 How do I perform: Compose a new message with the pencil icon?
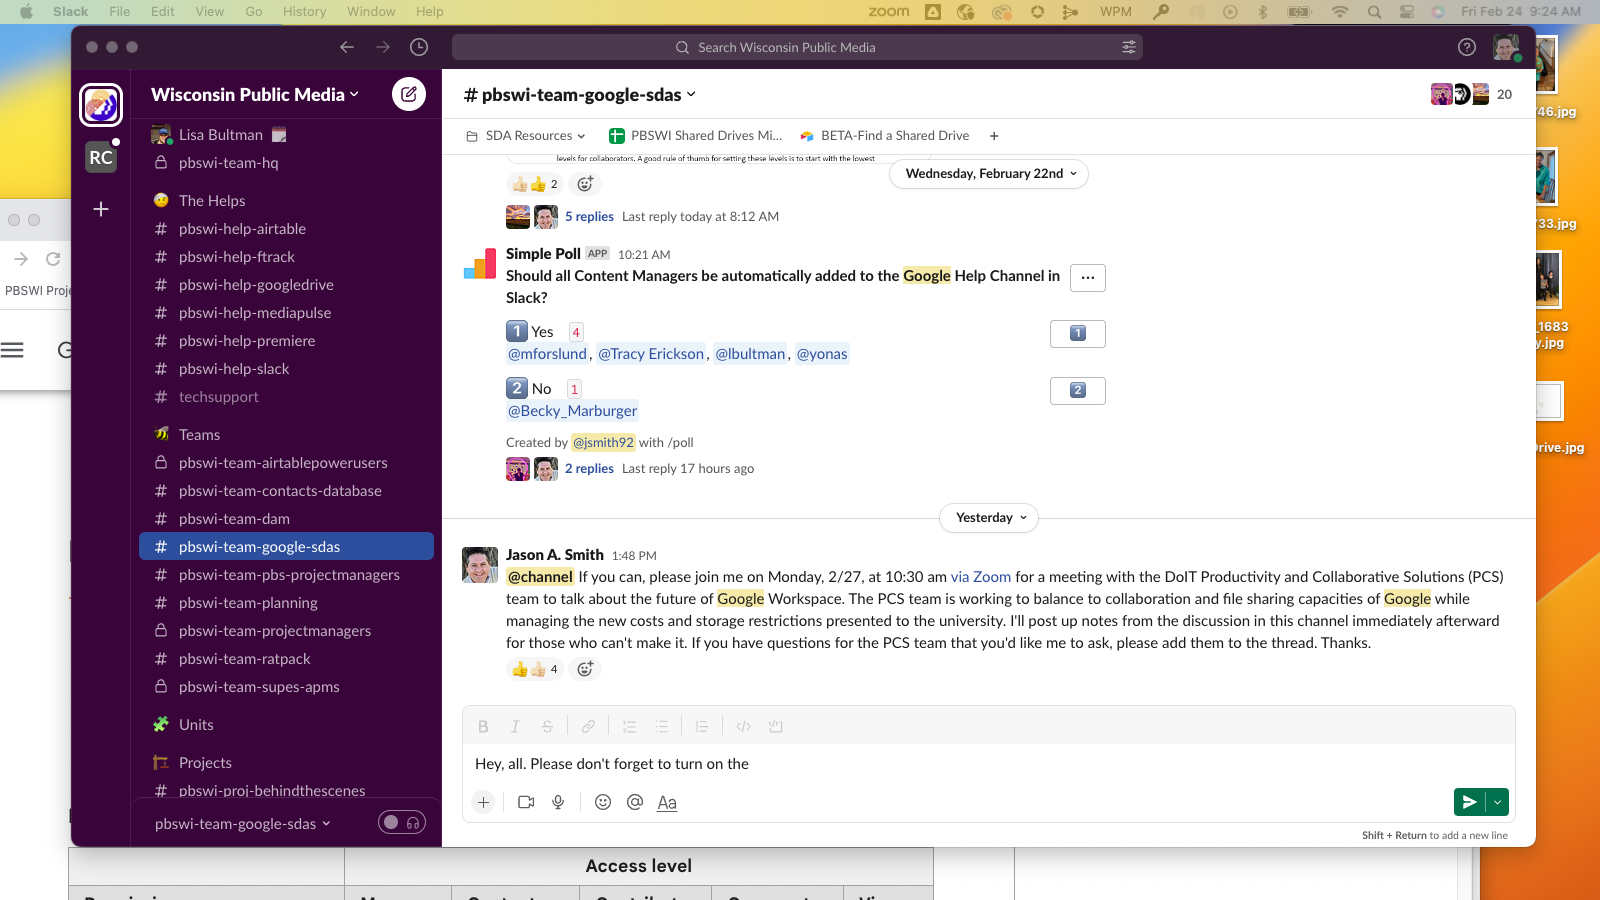point(408,94)
